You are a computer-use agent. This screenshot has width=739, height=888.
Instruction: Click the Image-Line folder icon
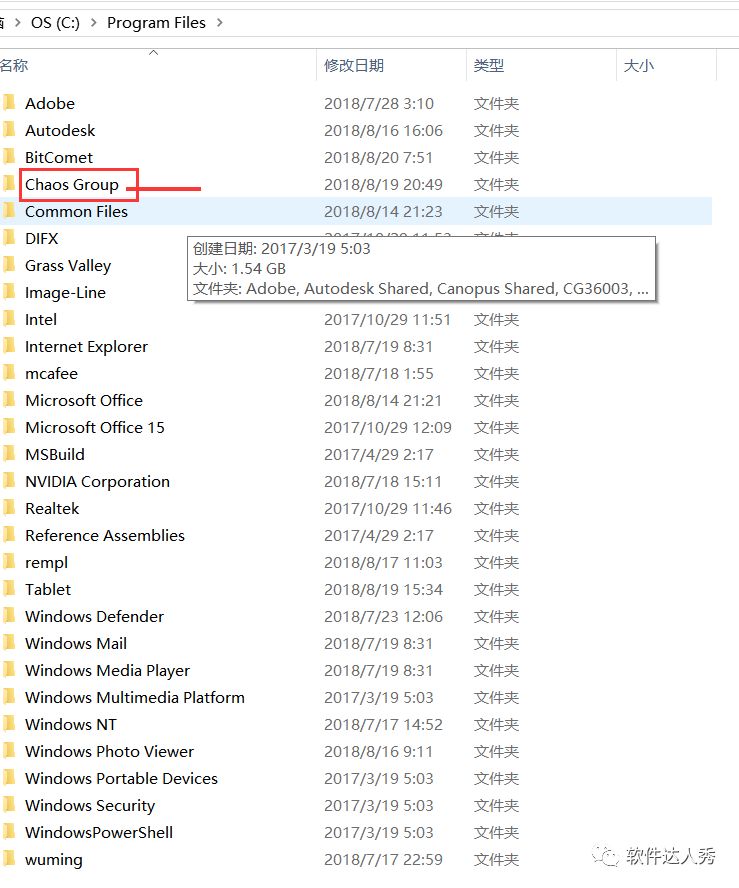(8, 292)
